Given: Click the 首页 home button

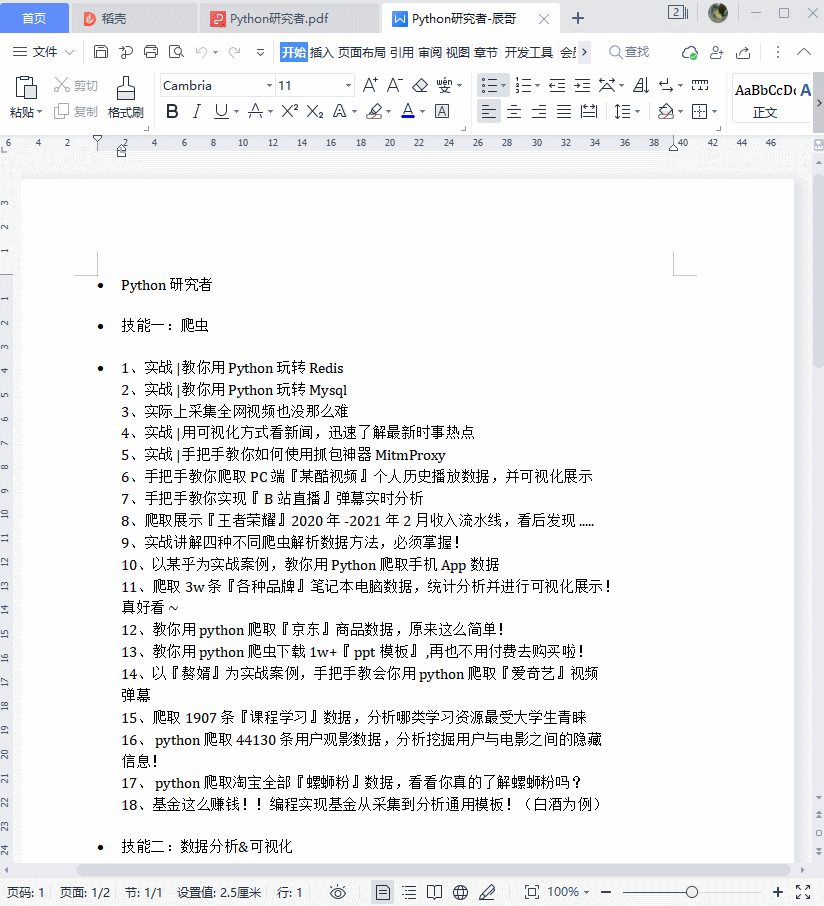Looking at the screenshot, I should click(34, 18).
